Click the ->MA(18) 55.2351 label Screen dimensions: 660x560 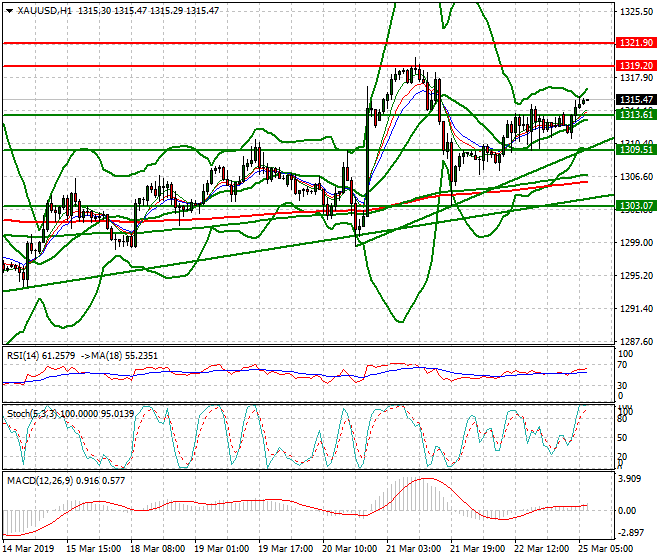(x=118, y=356)
